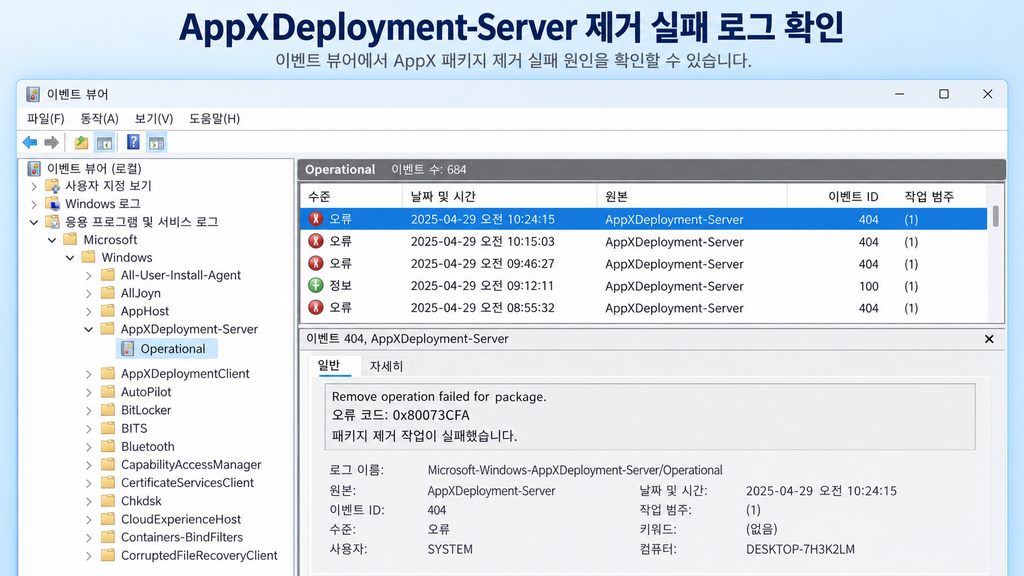Collapse the Microsoft tree node

(x=52, y=240)
